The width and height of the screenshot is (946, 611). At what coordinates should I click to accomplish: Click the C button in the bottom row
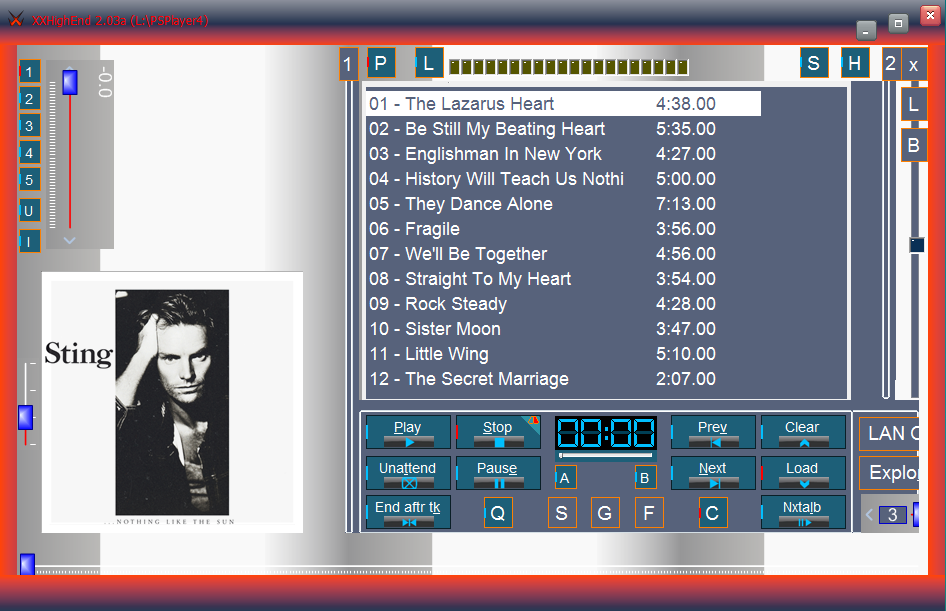[713, 513]
